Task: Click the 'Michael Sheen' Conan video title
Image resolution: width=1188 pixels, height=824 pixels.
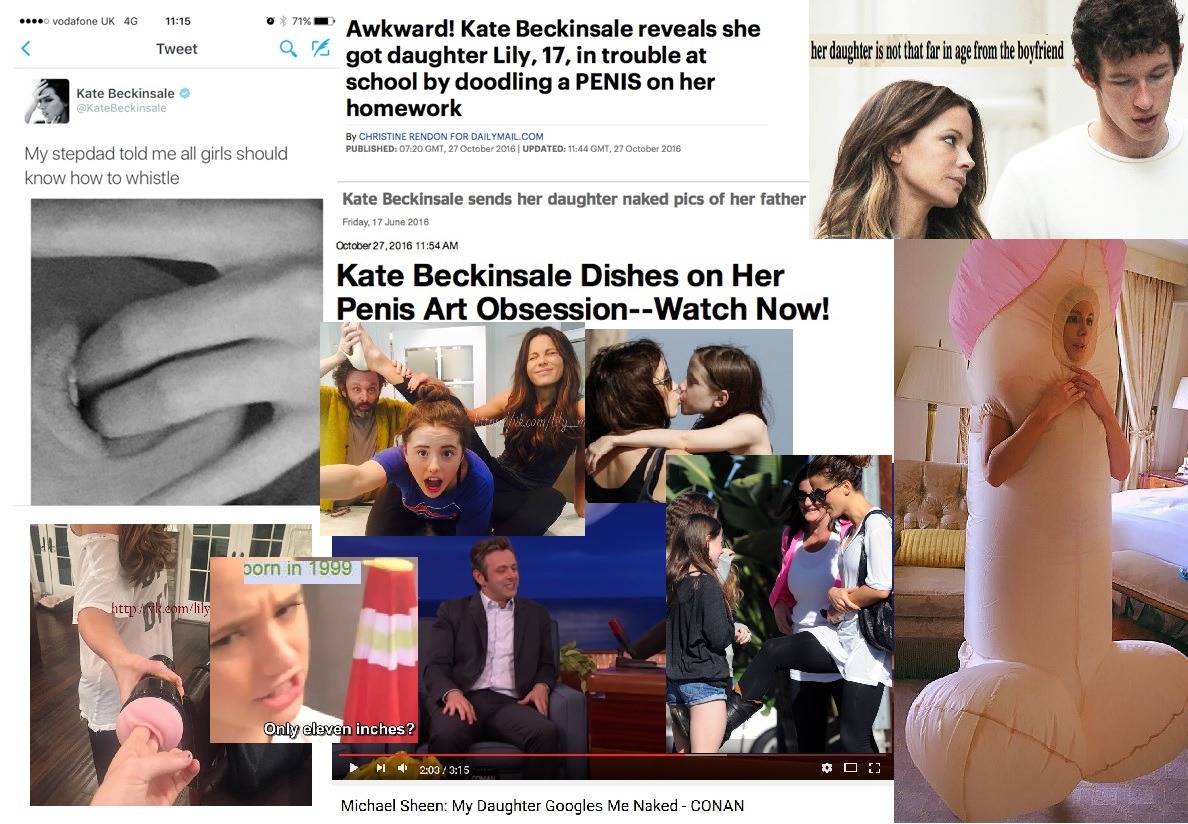Action: coord(542,806)
